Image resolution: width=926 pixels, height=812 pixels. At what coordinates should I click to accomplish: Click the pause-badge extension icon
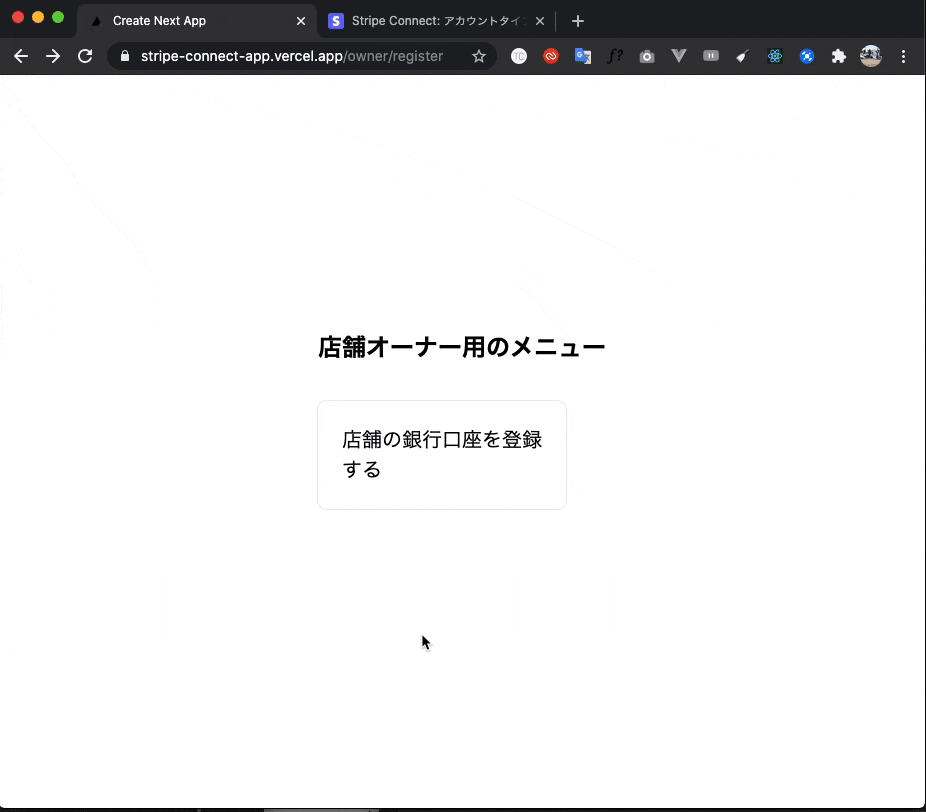(x=711, y=56)
